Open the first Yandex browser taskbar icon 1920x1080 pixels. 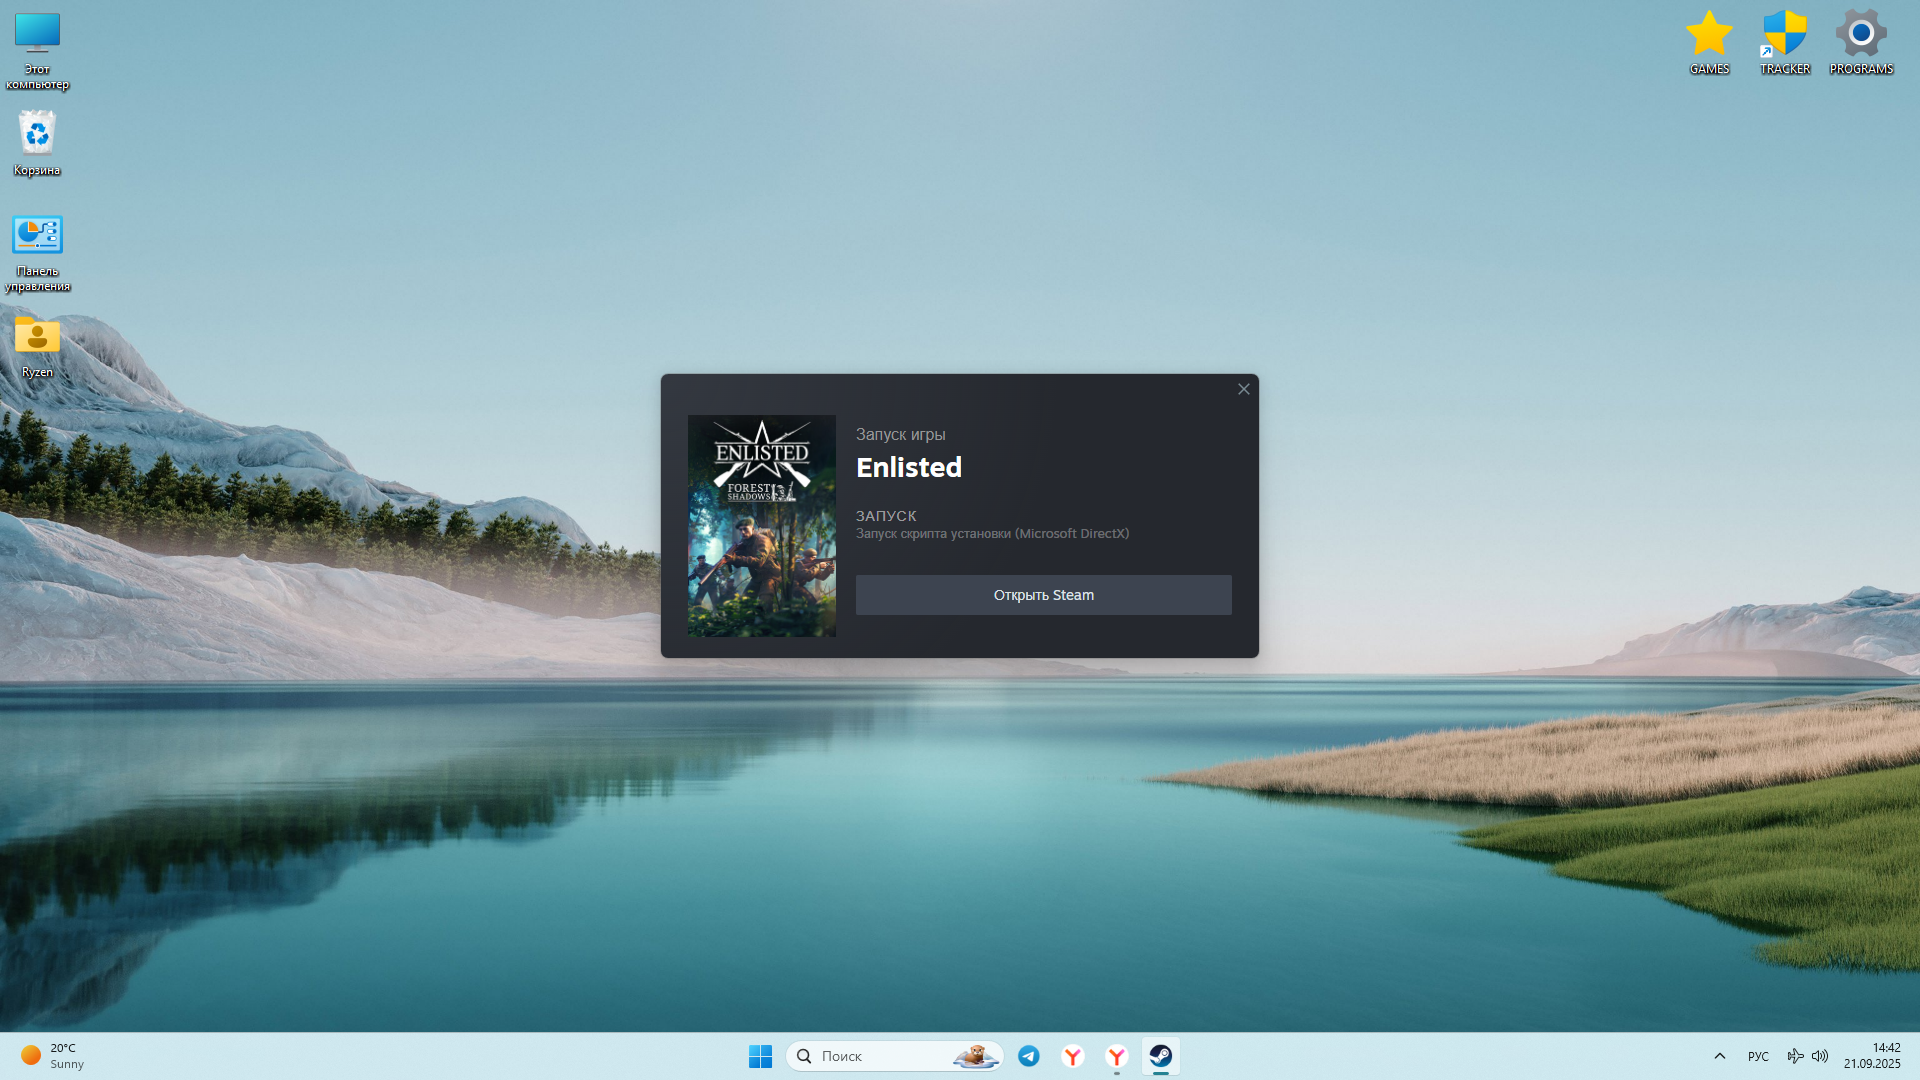tap(1073, 1056)
